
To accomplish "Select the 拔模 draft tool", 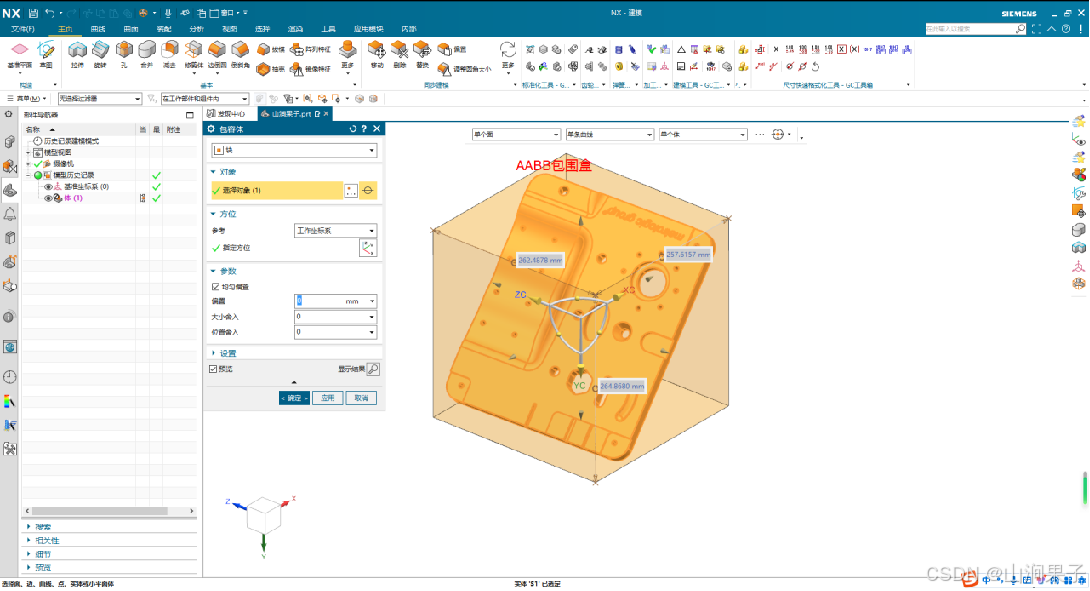I will pyautogui.click(x=270, y=49).
